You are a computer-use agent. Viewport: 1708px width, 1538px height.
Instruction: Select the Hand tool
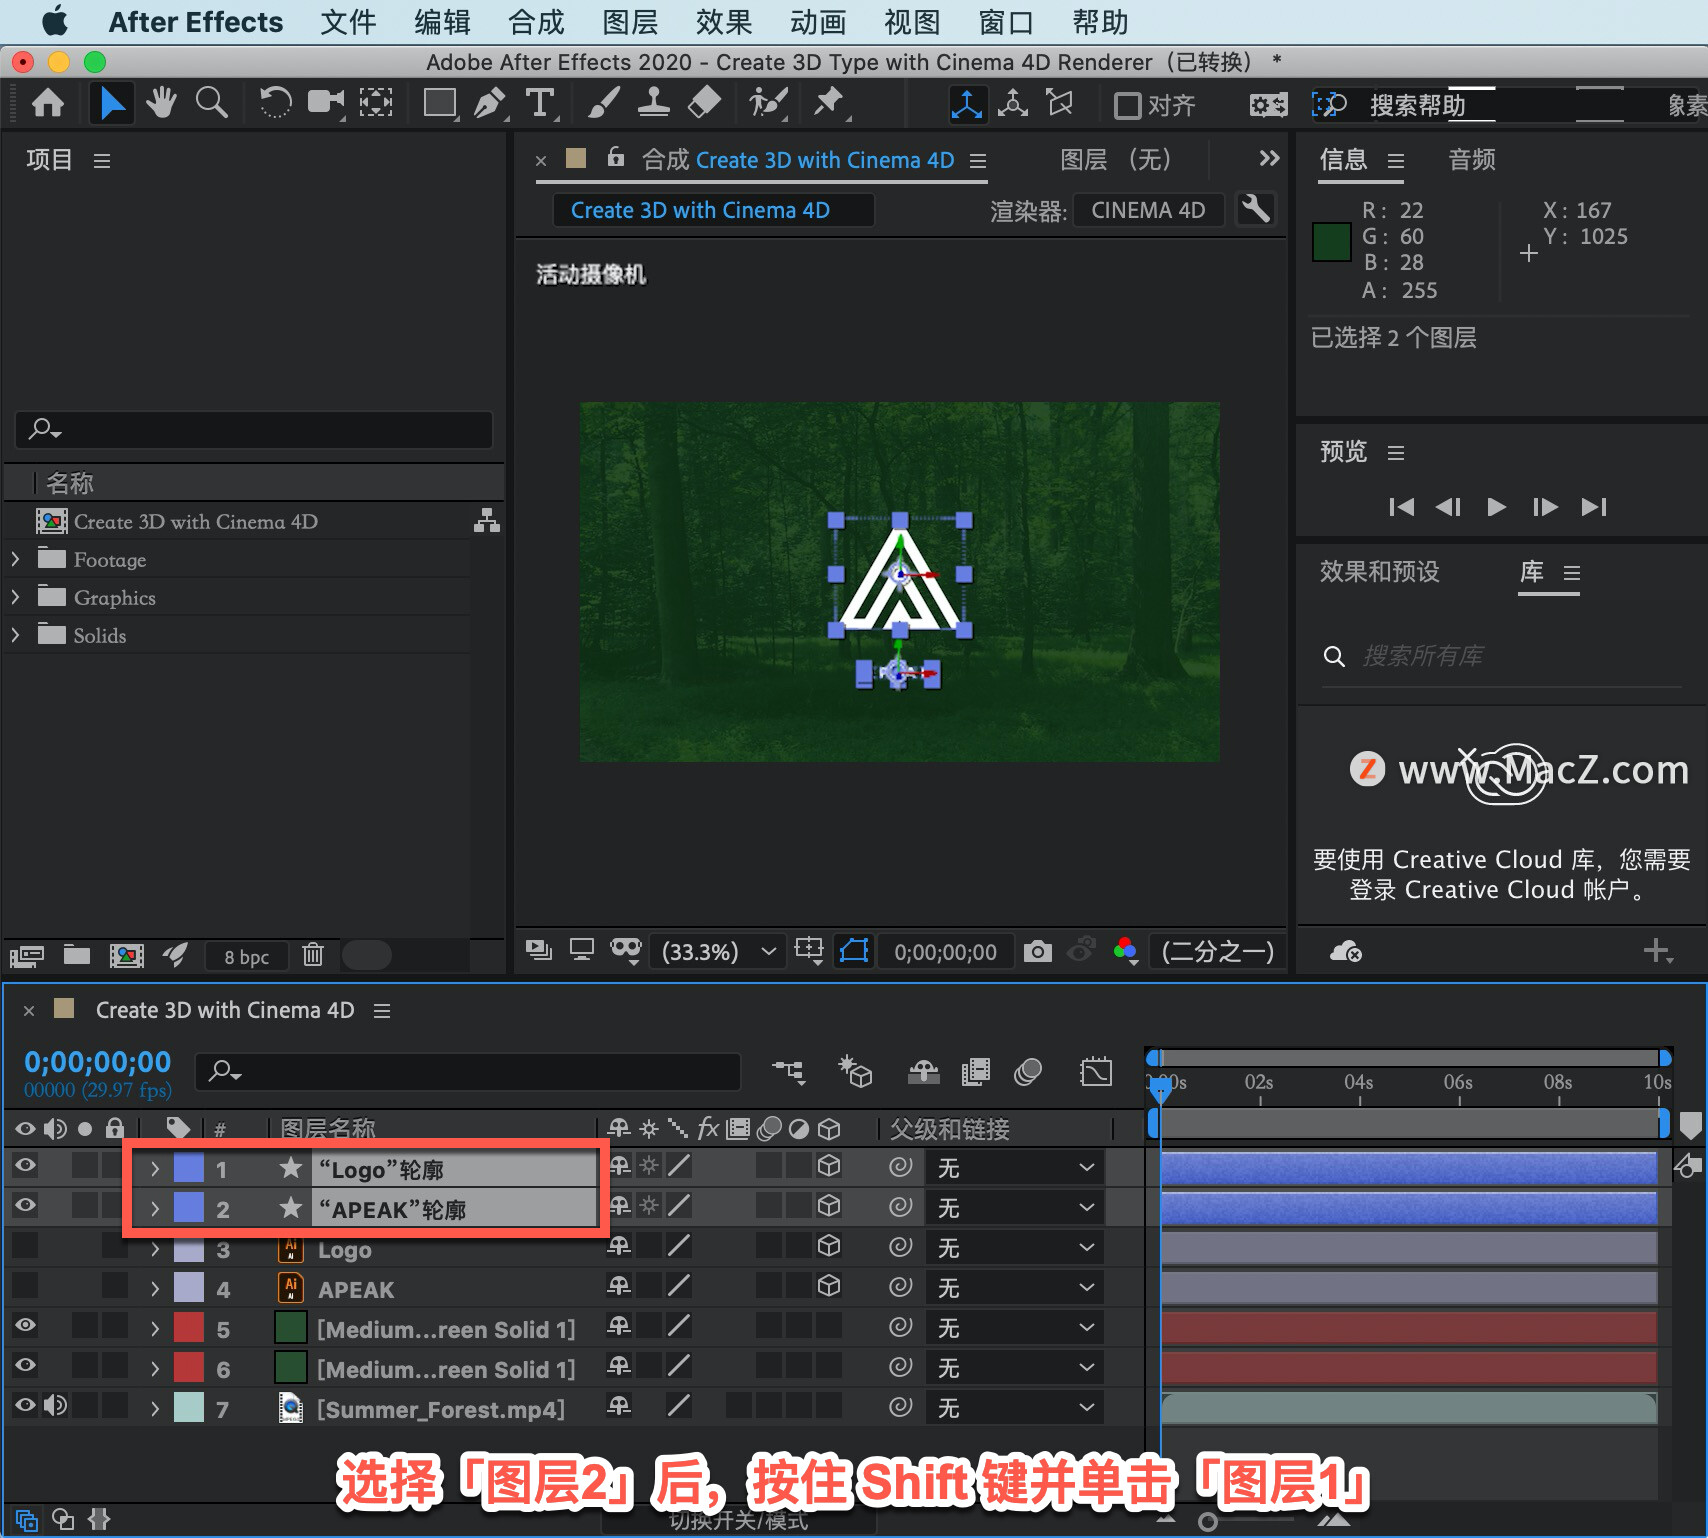[x=161, y=103]
